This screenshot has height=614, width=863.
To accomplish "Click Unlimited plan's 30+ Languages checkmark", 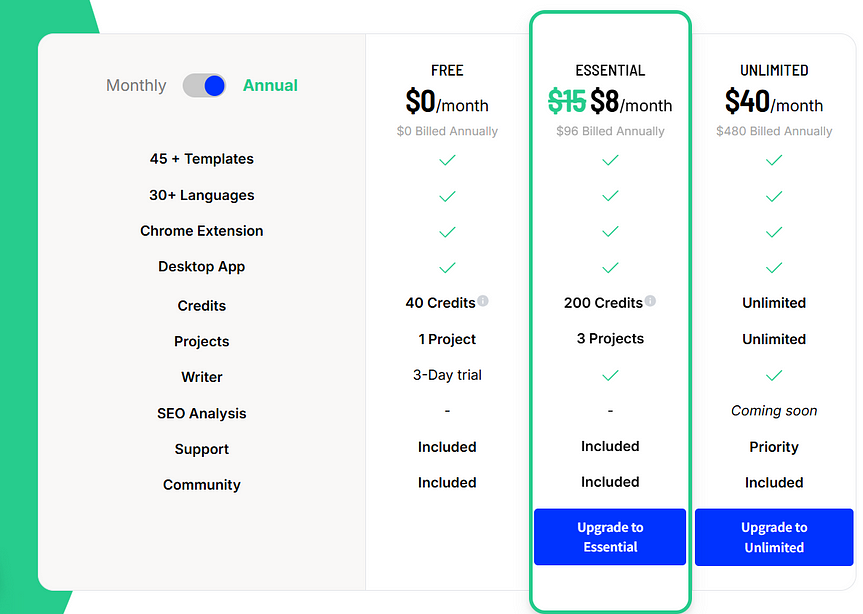I will 773,197.
